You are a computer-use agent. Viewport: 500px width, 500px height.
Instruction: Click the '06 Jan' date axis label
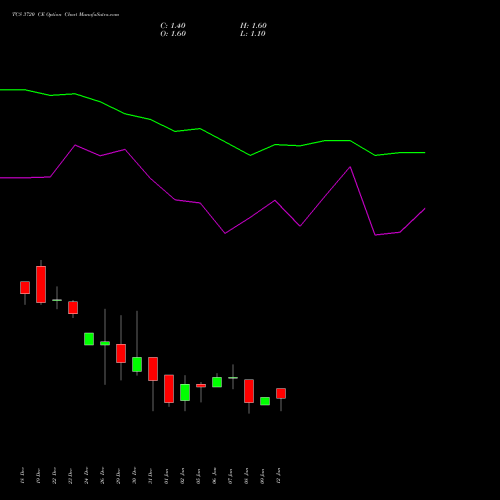(x=214, y=476)
